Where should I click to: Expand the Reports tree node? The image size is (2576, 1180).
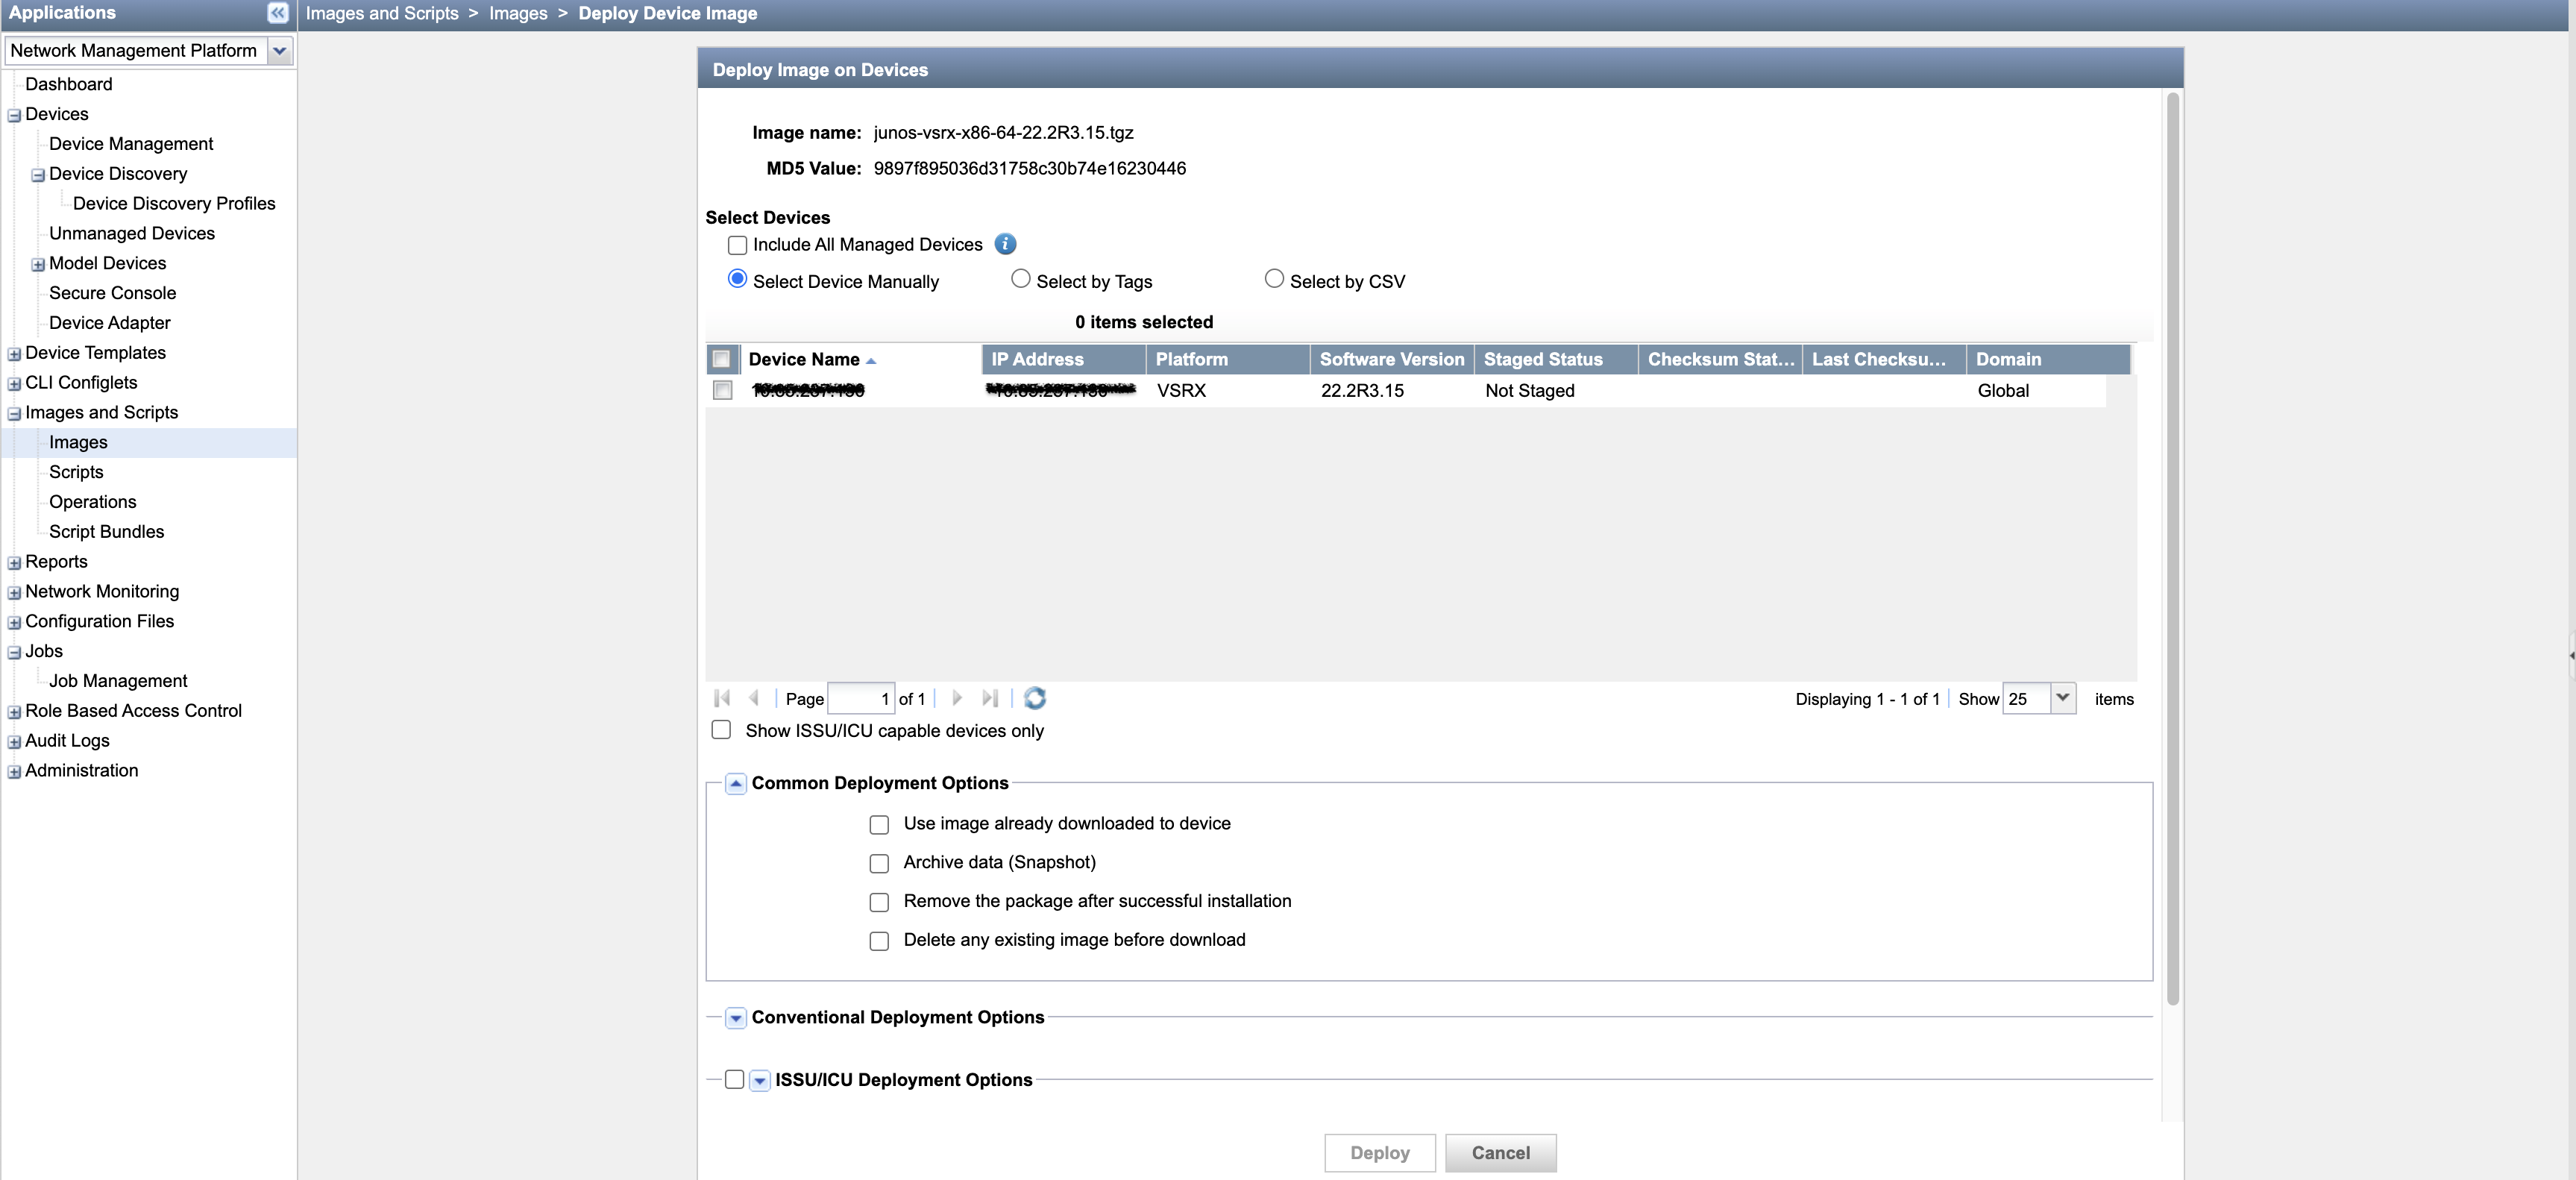[x=14, y=563]
